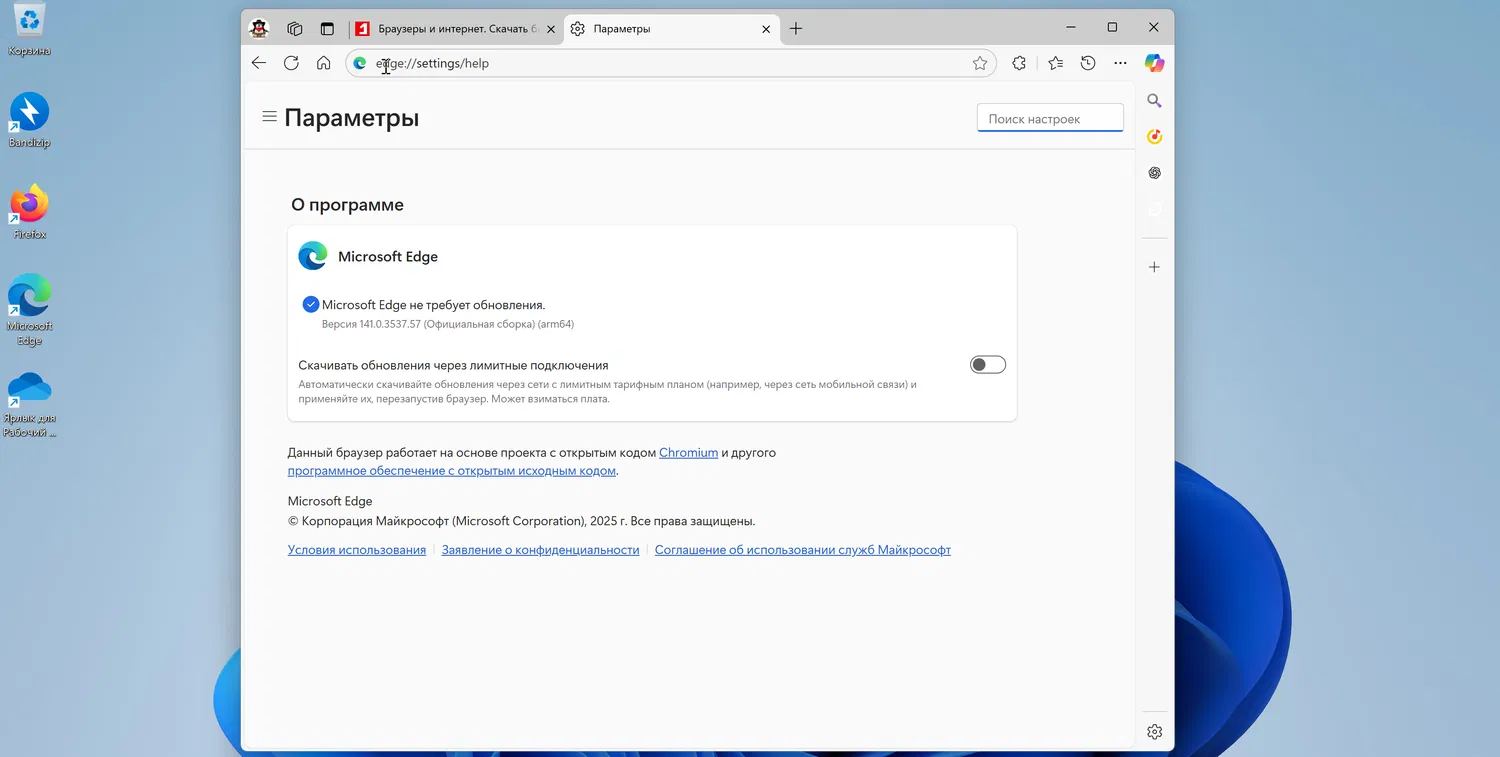Open the Extensions puzzle icon
This screenshot has height=757, width=1500.
tap(1019, 63)
